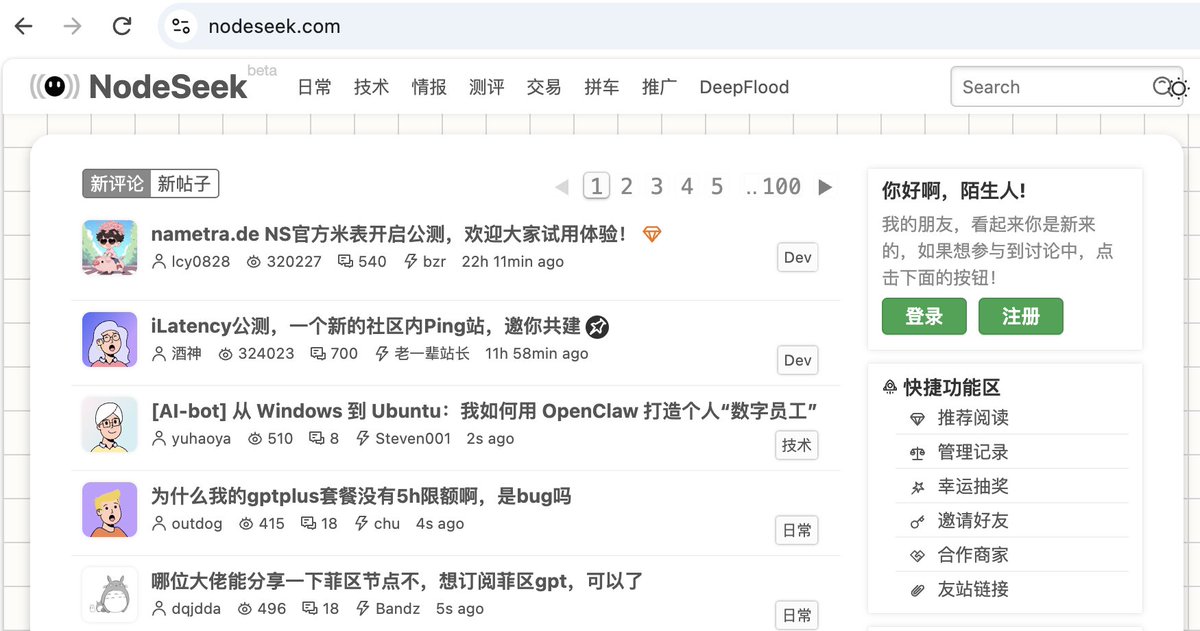The width and height of the screenshot is (1200, 631).
Task: Click the 540 comments count
Action: [x=362, y=262]
